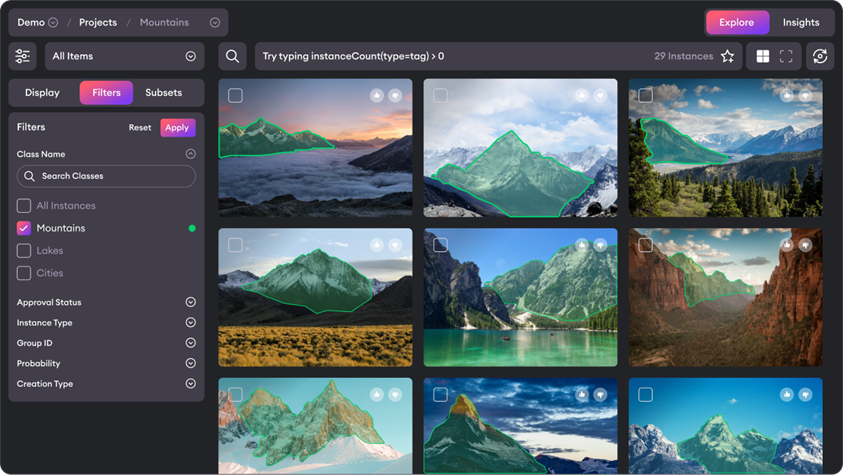Open the Insights tab
The image size is (843, 475).
[800, 23]
